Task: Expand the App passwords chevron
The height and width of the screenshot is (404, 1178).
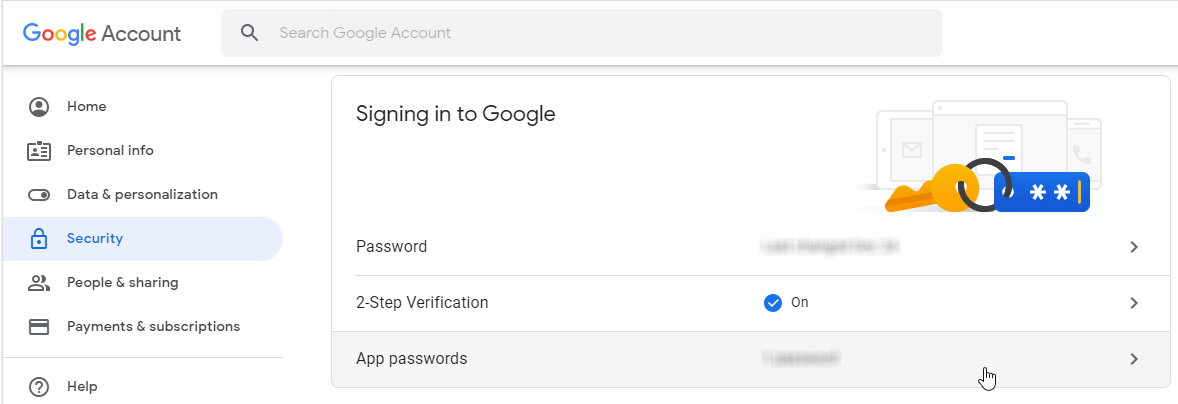Action: click(x=1133, y=359)
